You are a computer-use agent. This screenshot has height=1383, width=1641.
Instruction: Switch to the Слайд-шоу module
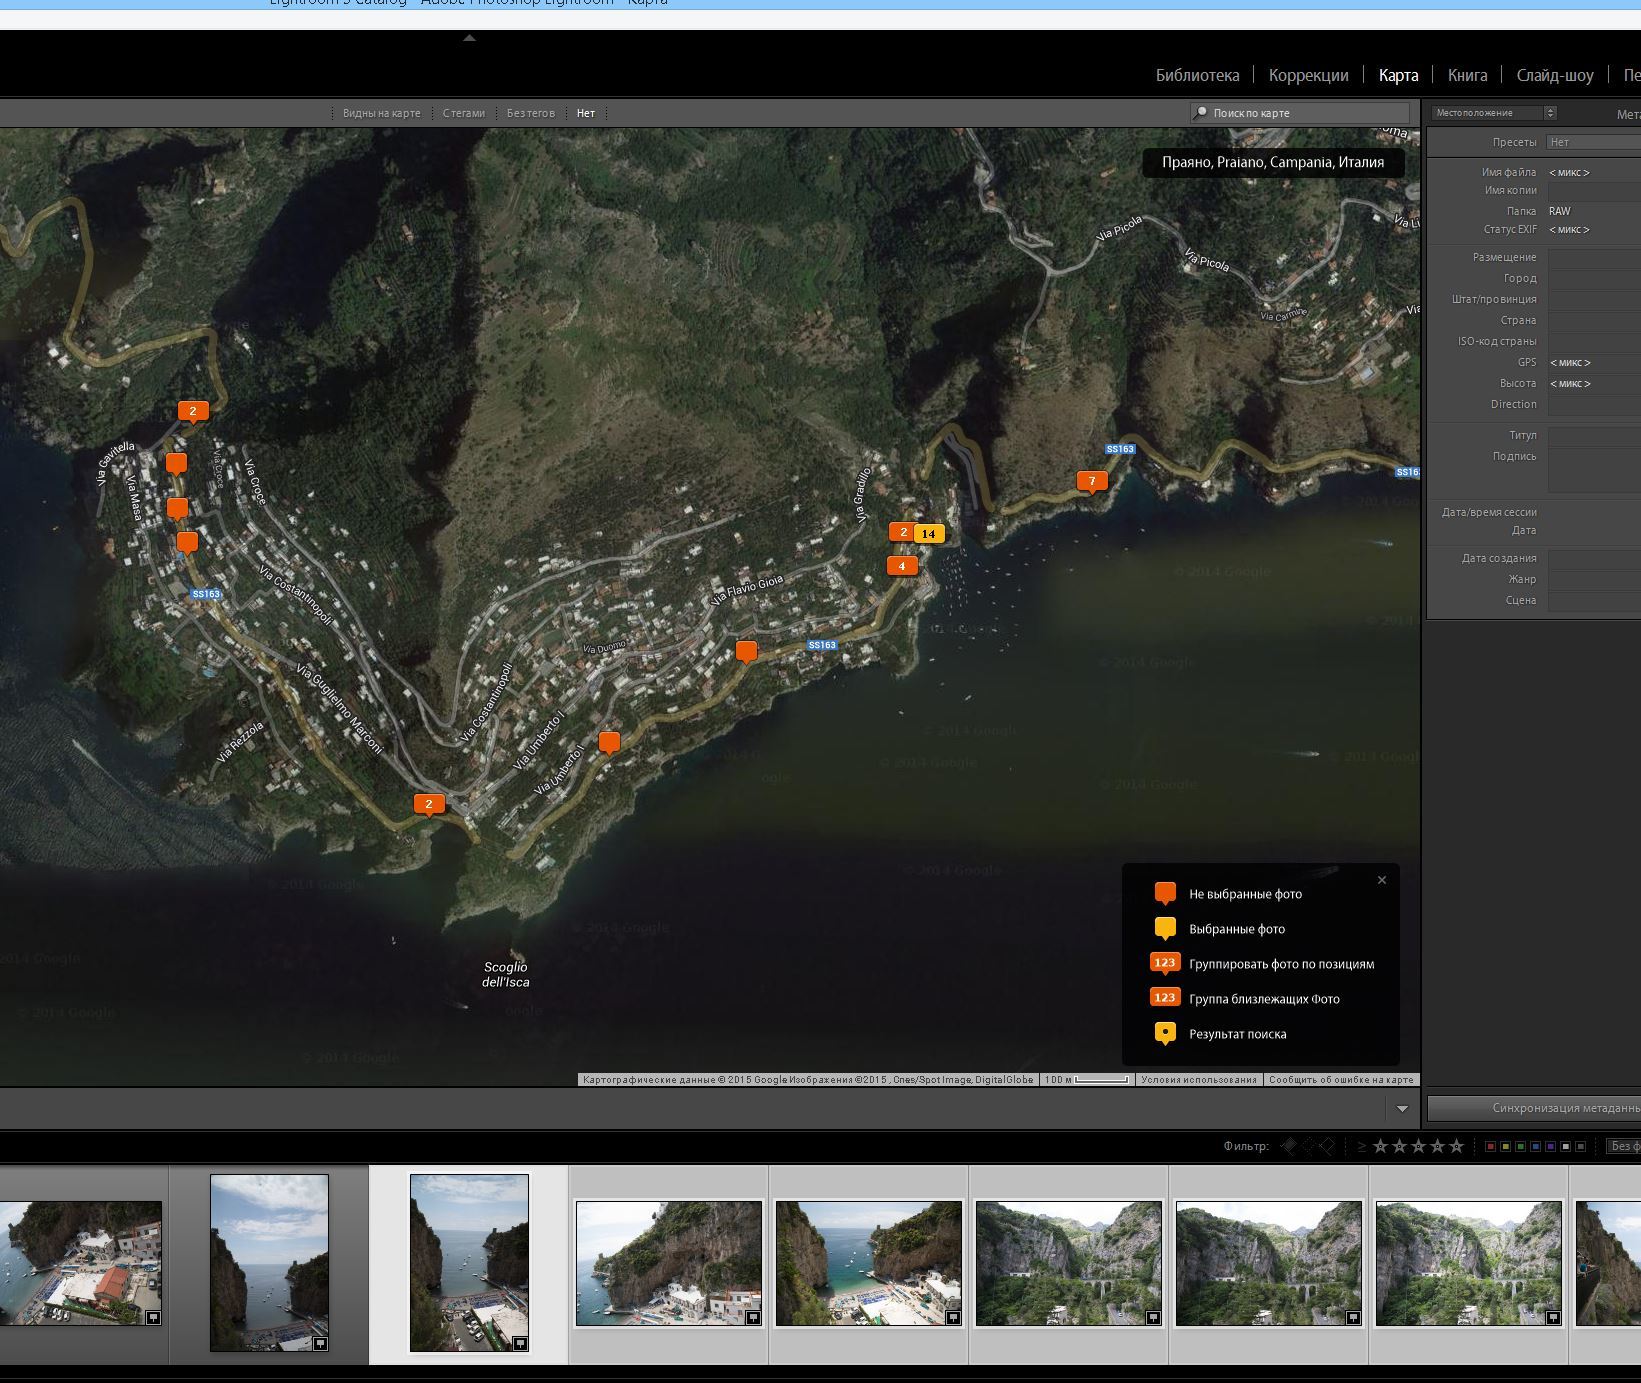coord(1554,75)
